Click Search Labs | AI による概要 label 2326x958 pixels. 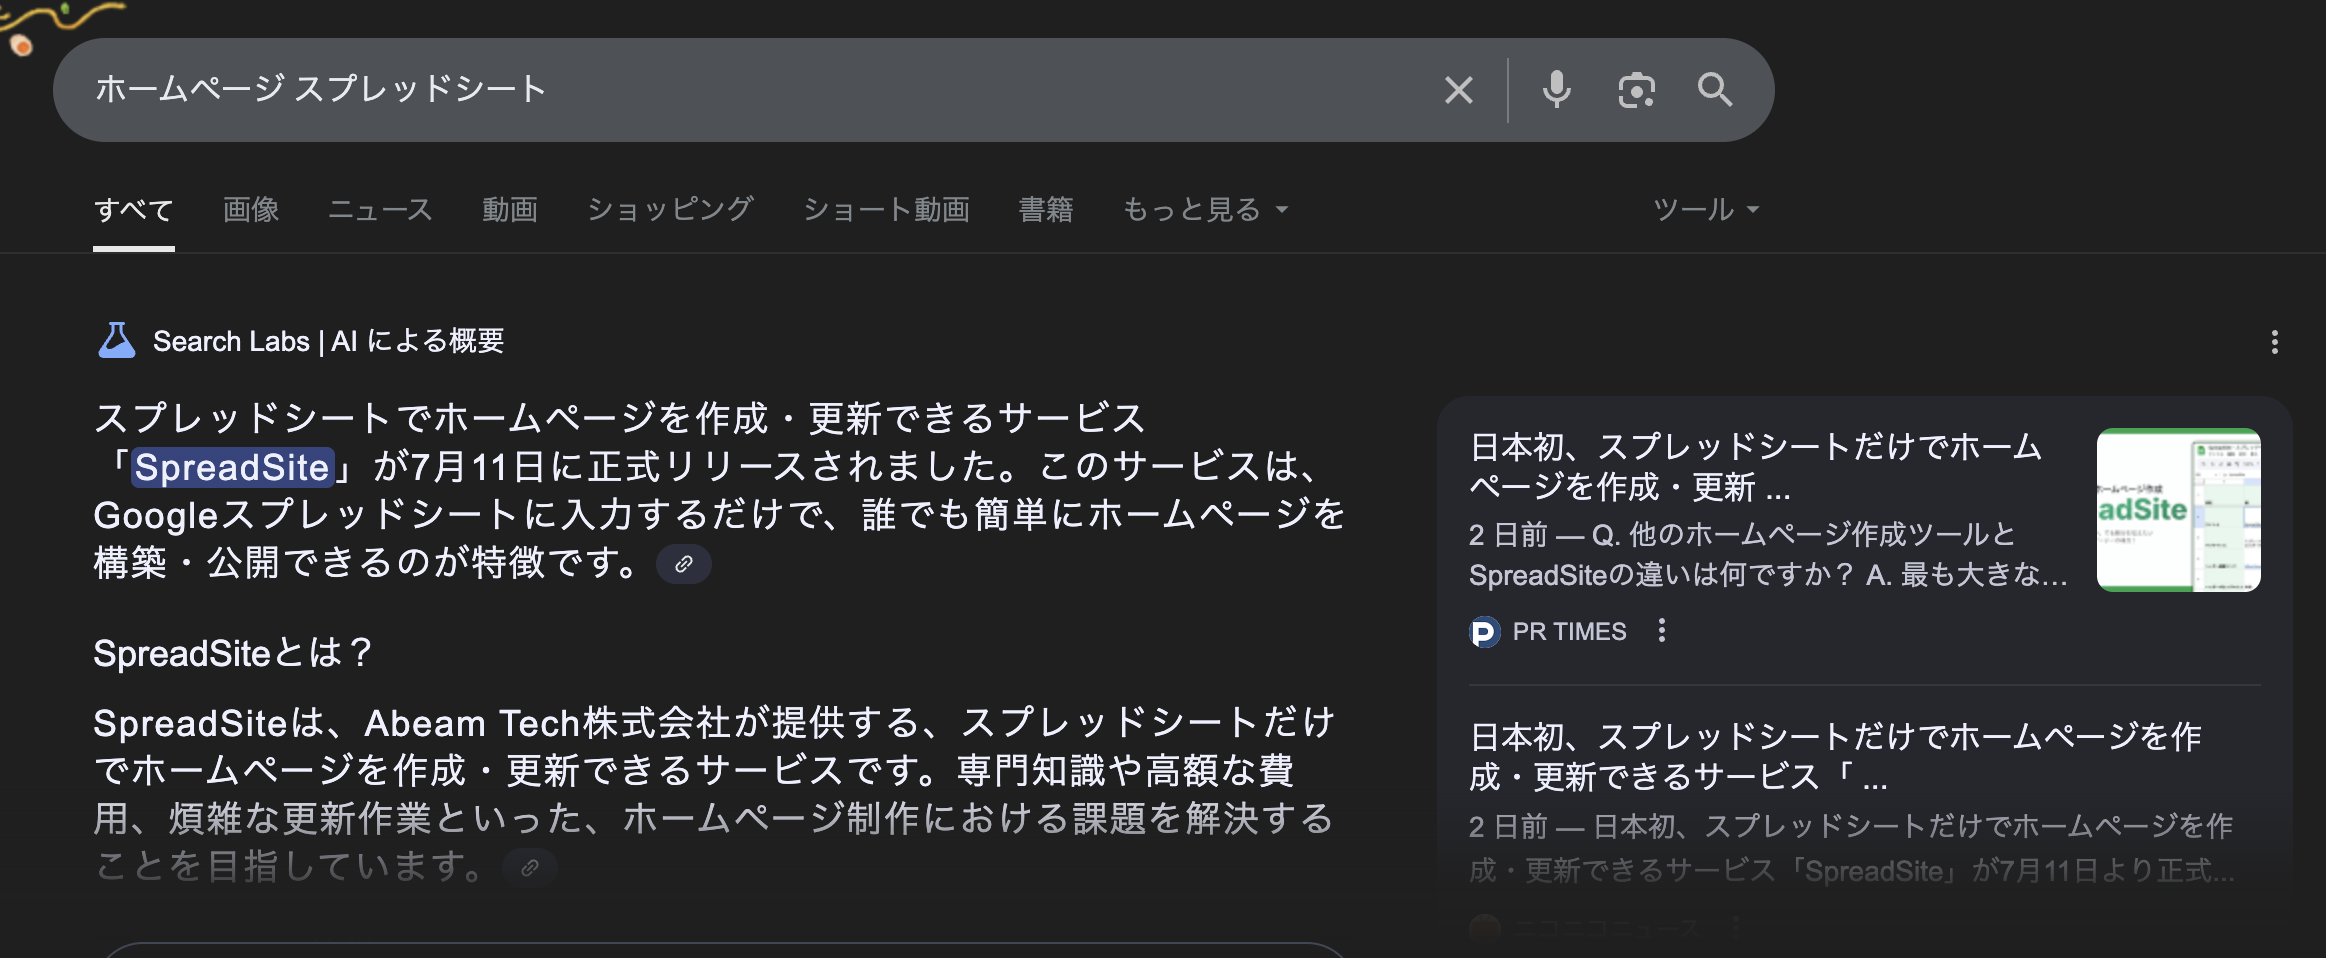(x=328, y=341)
